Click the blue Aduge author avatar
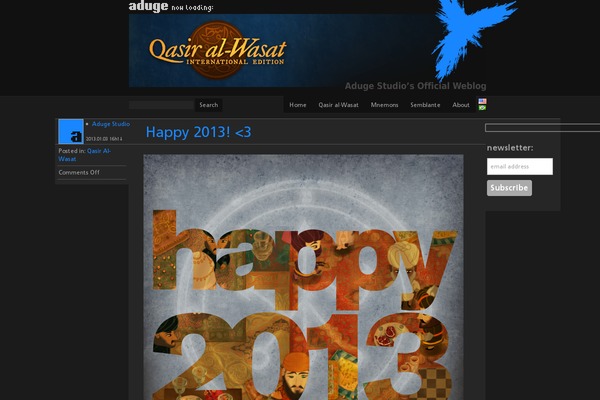 pyautogui.click(x=71, y=131)
